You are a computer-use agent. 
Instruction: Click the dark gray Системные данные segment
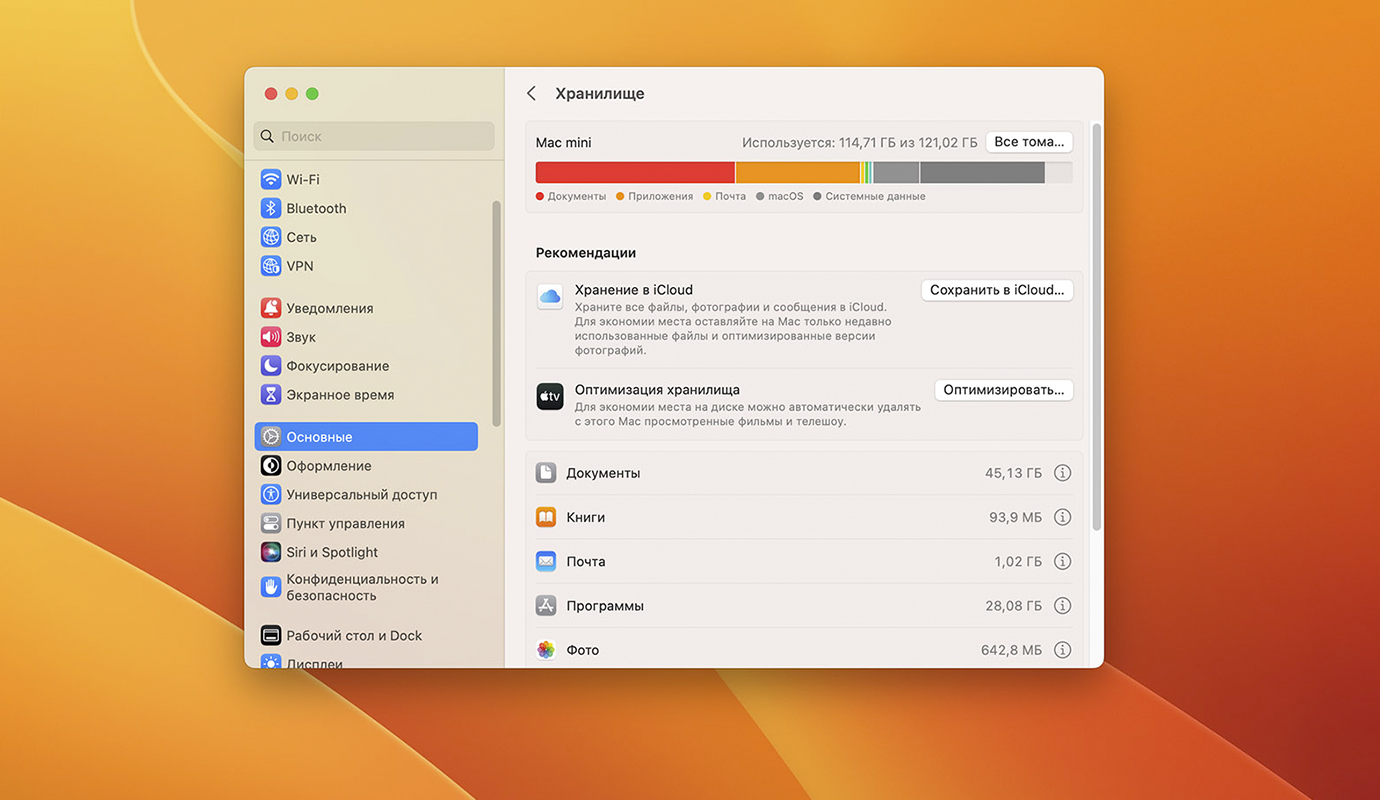(x=982, y=172)
